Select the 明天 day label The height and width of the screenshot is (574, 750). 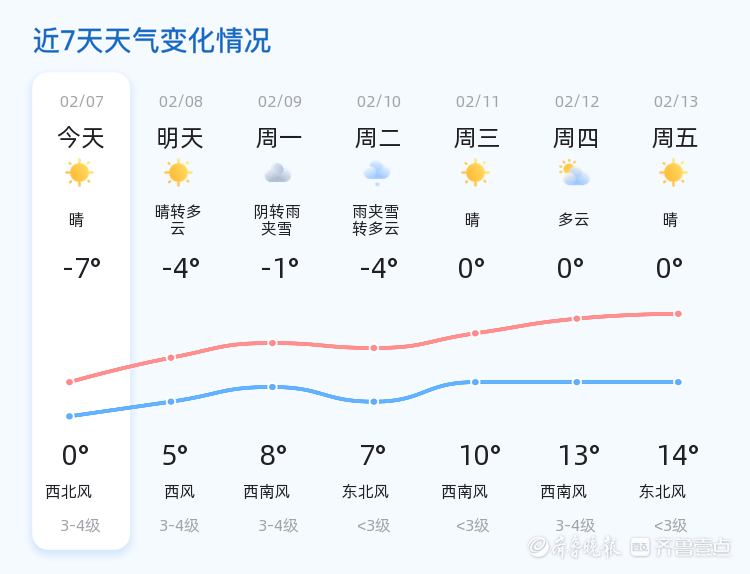point(180,137)
